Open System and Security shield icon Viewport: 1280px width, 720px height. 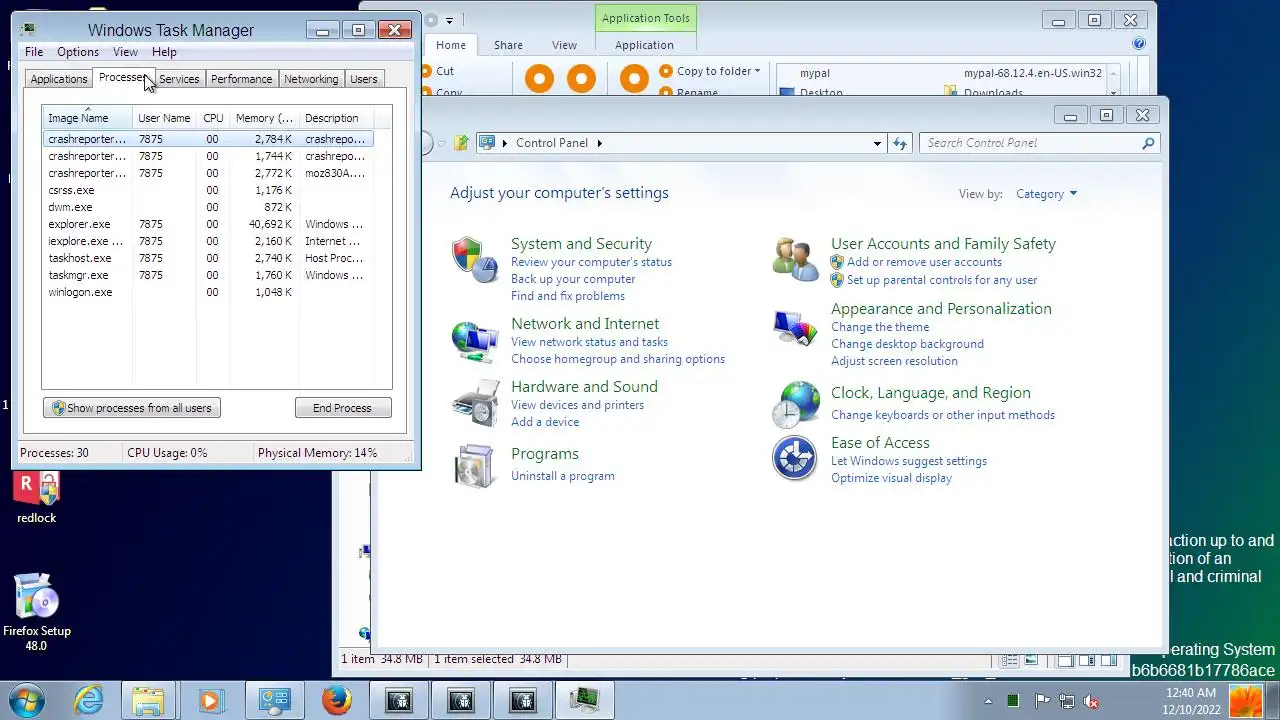pos(474,261)
